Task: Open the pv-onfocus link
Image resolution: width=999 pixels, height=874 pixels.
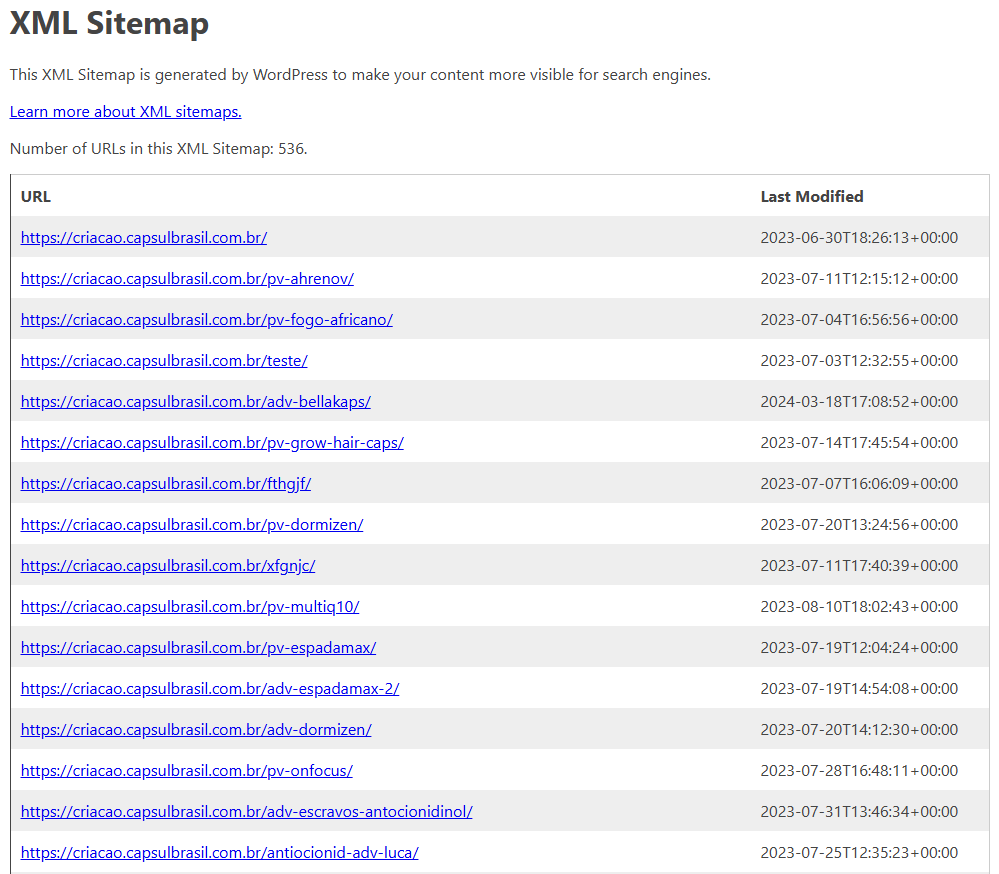Action: [x=187, y=771]
